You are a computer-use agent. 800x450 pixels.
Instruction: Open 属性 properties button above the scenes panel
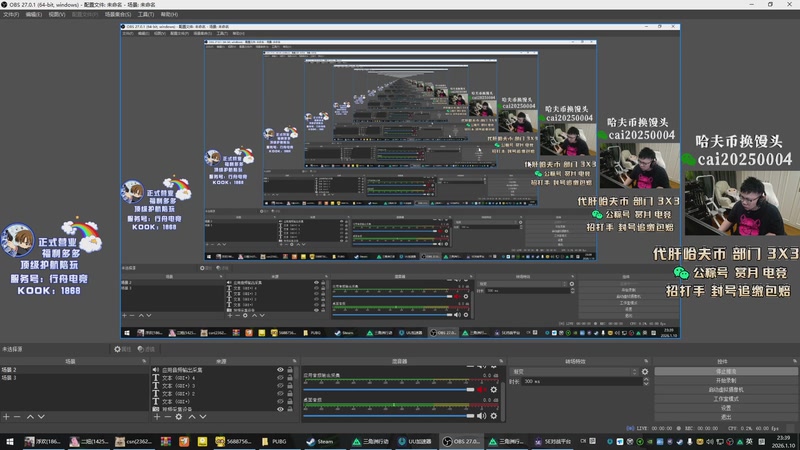122,349
